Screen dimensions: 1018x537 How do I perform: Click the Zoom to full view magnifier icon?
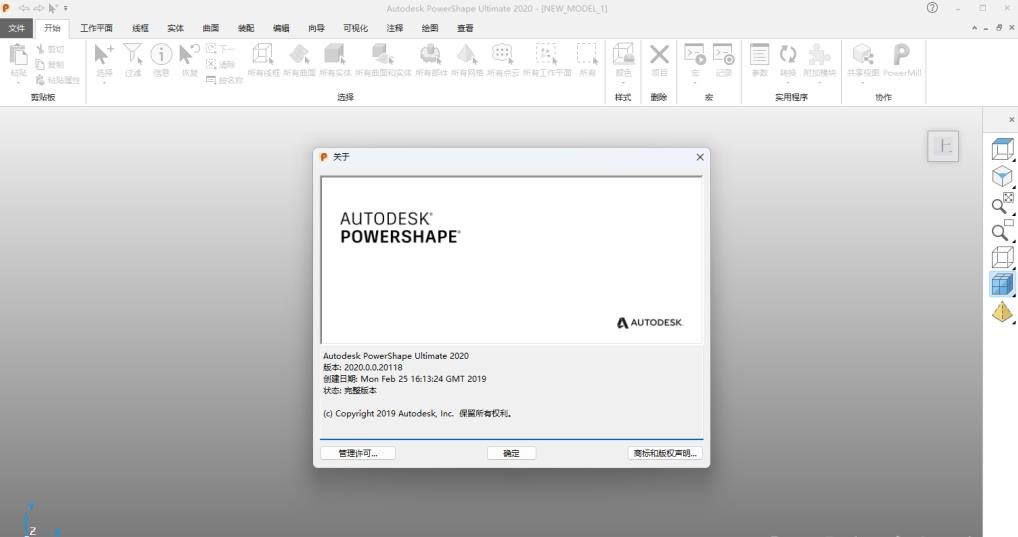pos(1002,203)
